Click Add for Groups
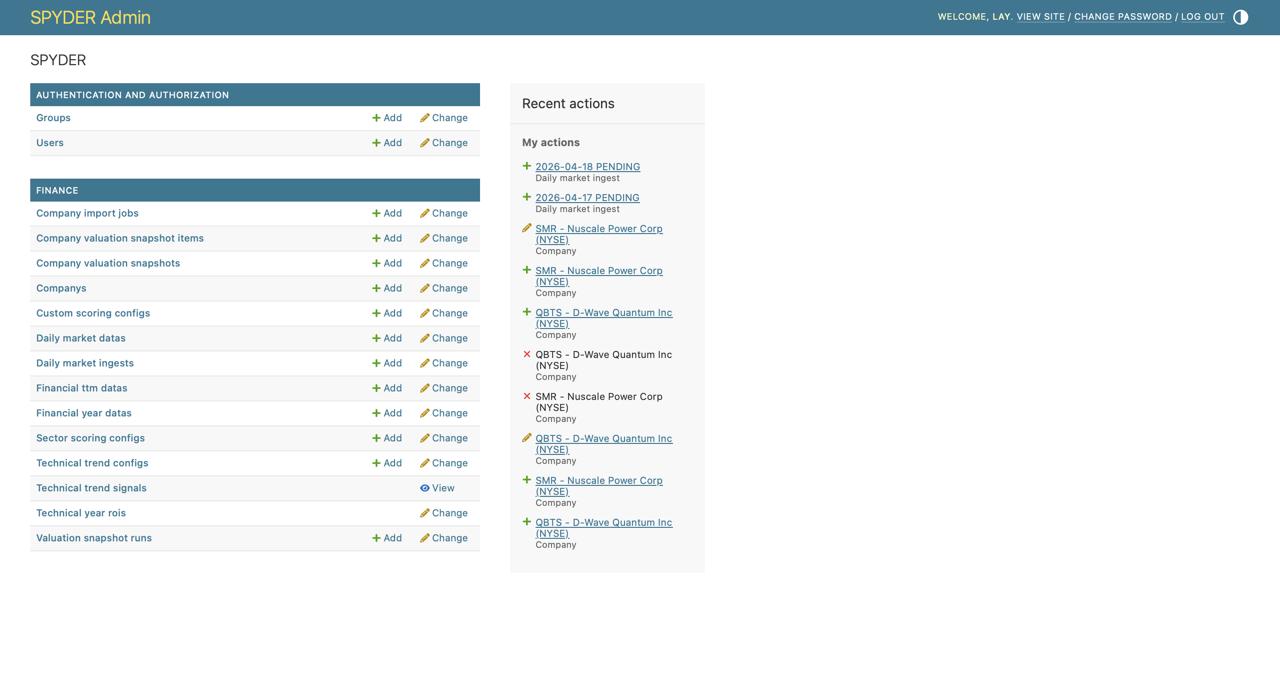This screenshot has height=686, width=1280. pyautogui.click(x=387, y=118)
